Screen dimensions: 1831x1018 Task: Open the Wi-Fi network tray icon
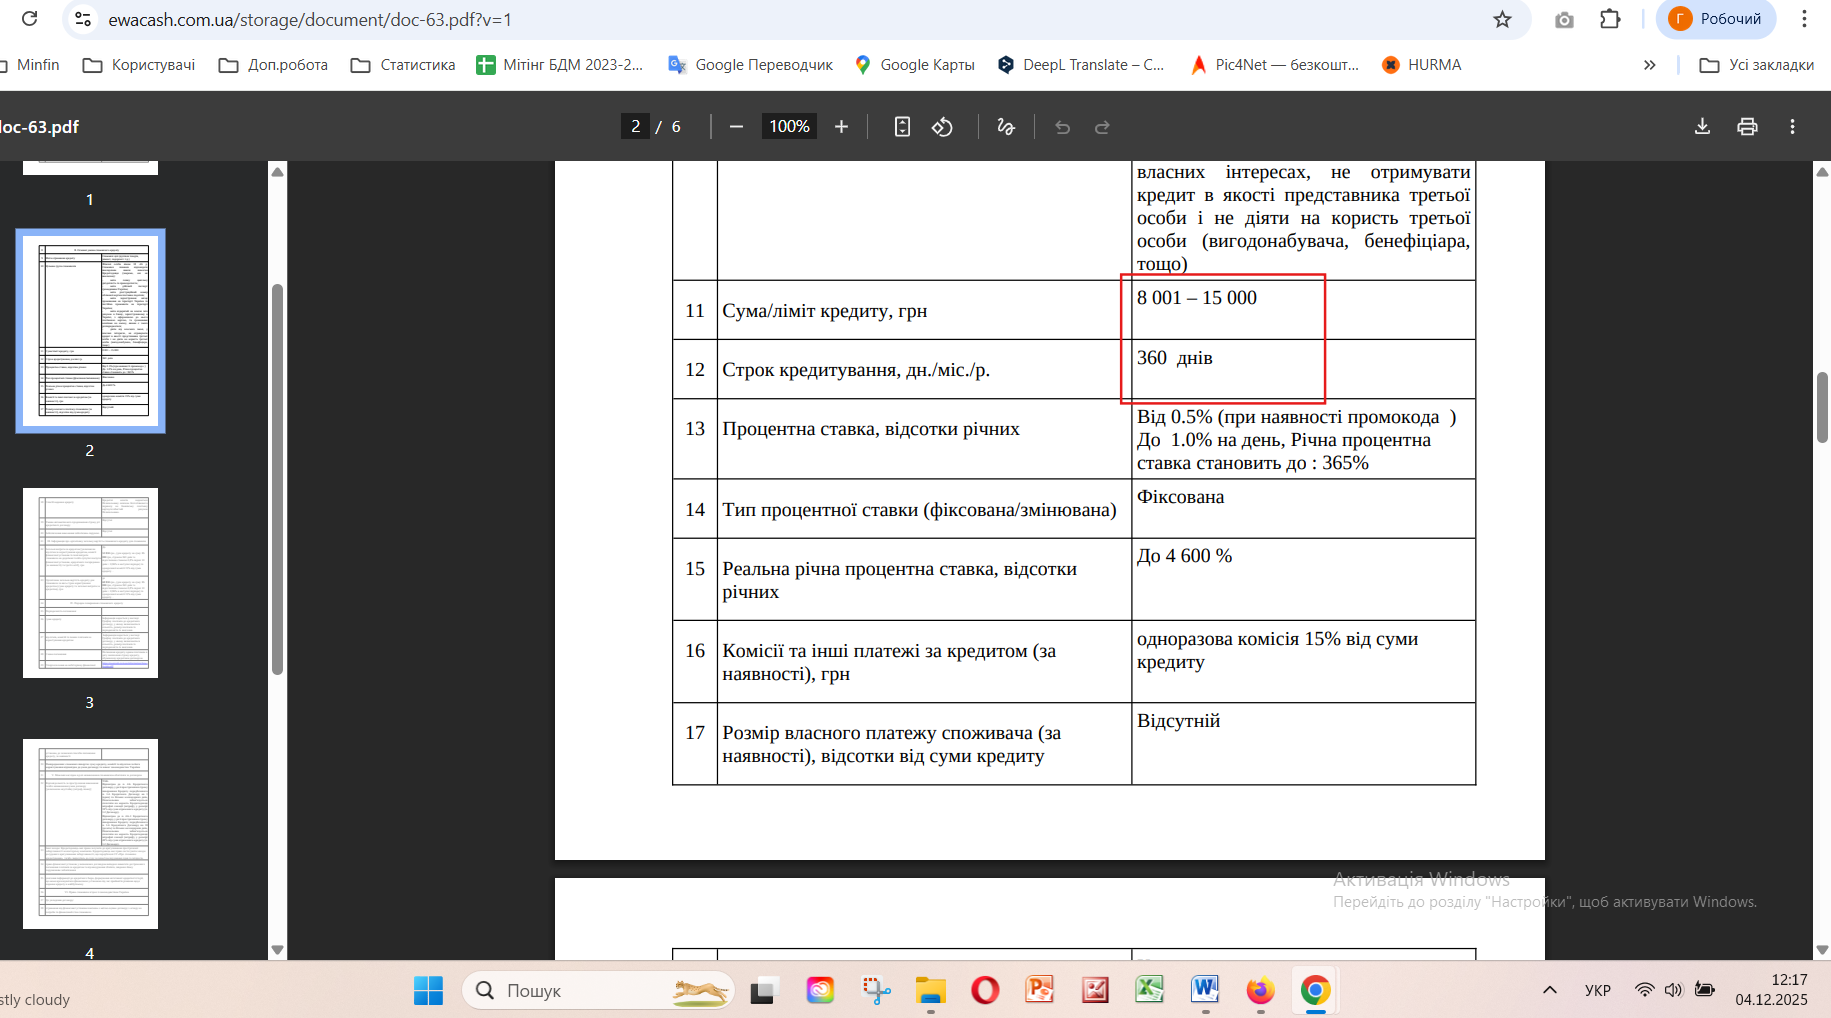click(x=1644, y=990)
